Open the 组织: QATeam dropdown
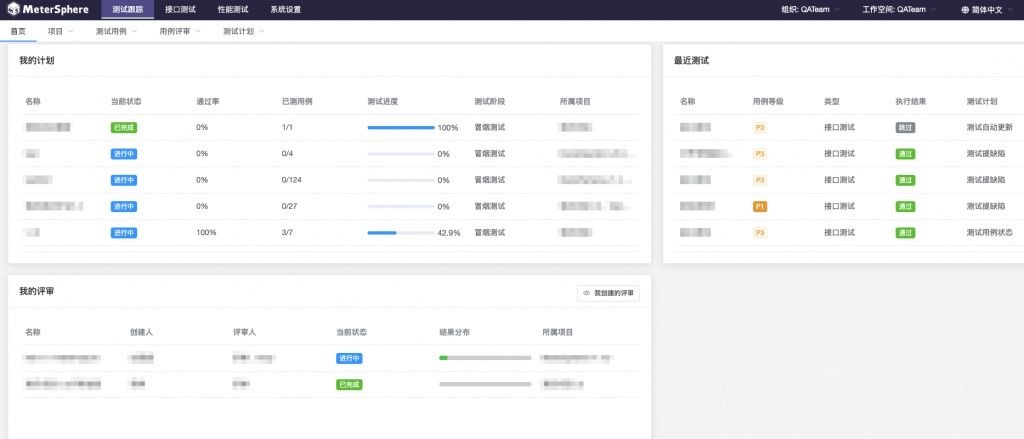 tap(817, 10)
